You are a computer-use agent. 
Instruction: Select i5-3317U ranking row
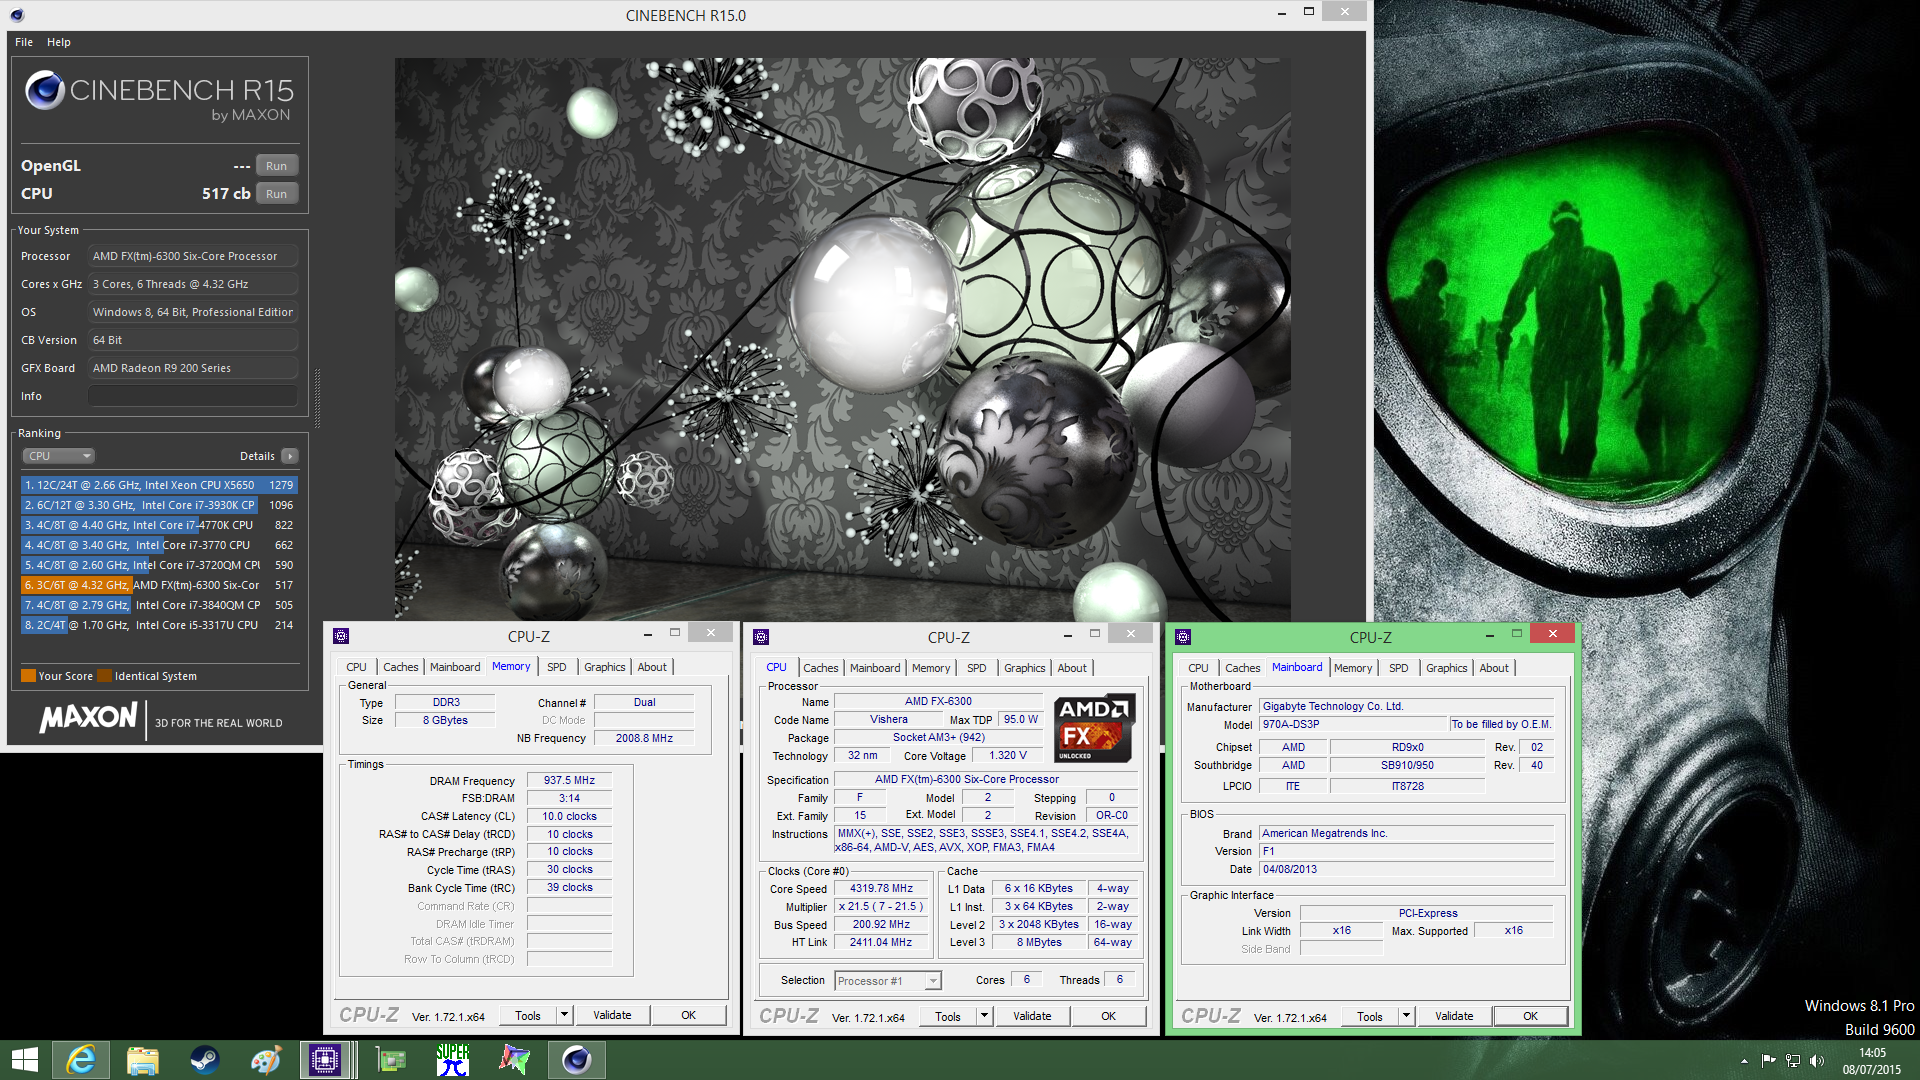(x=159, y=625)
